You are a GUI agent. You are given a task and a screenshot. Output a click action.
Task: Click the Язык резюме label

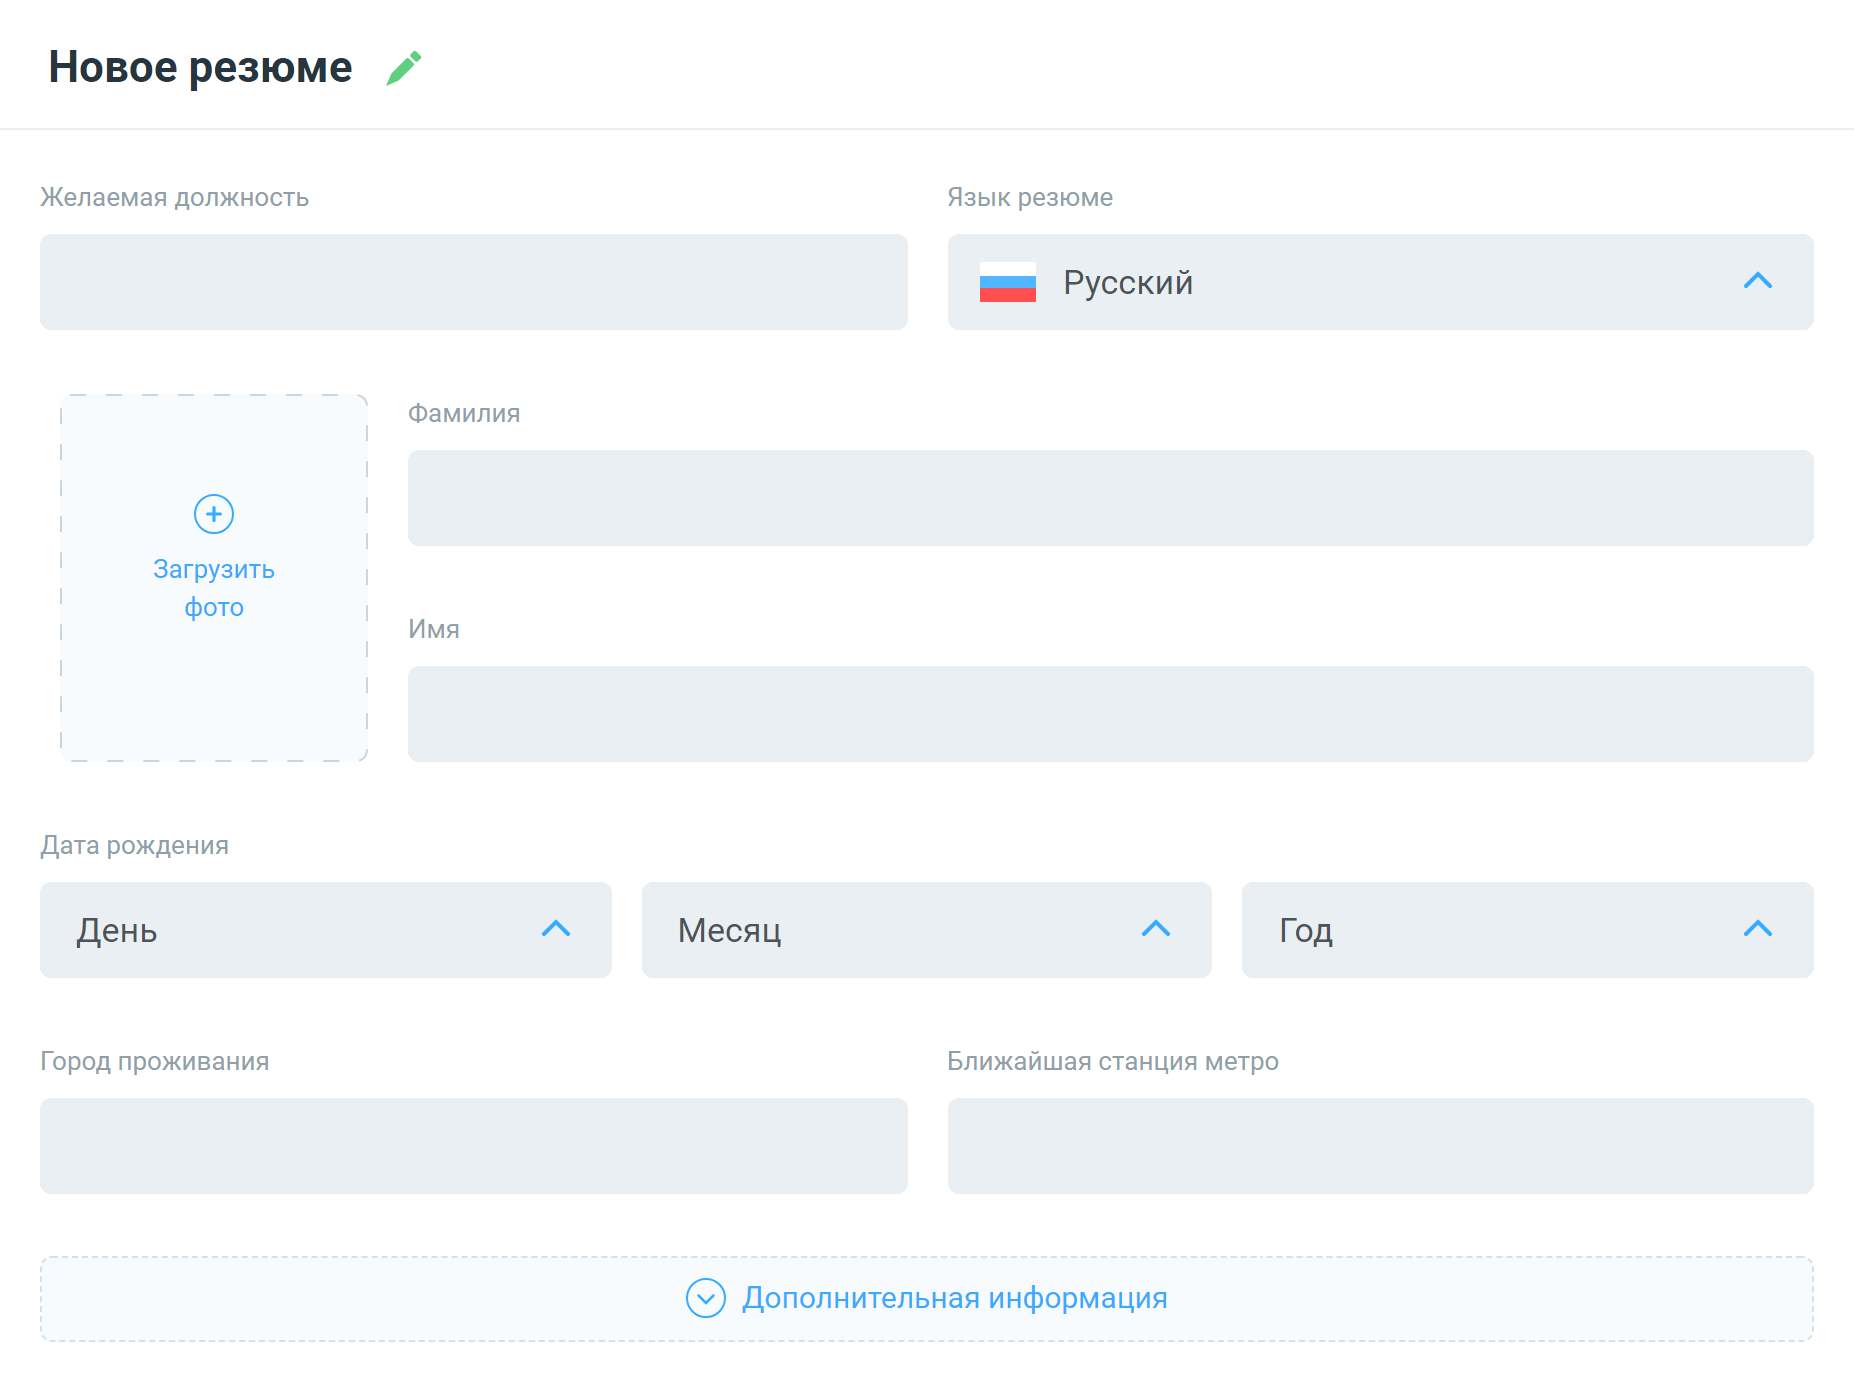click(1030, 197)
